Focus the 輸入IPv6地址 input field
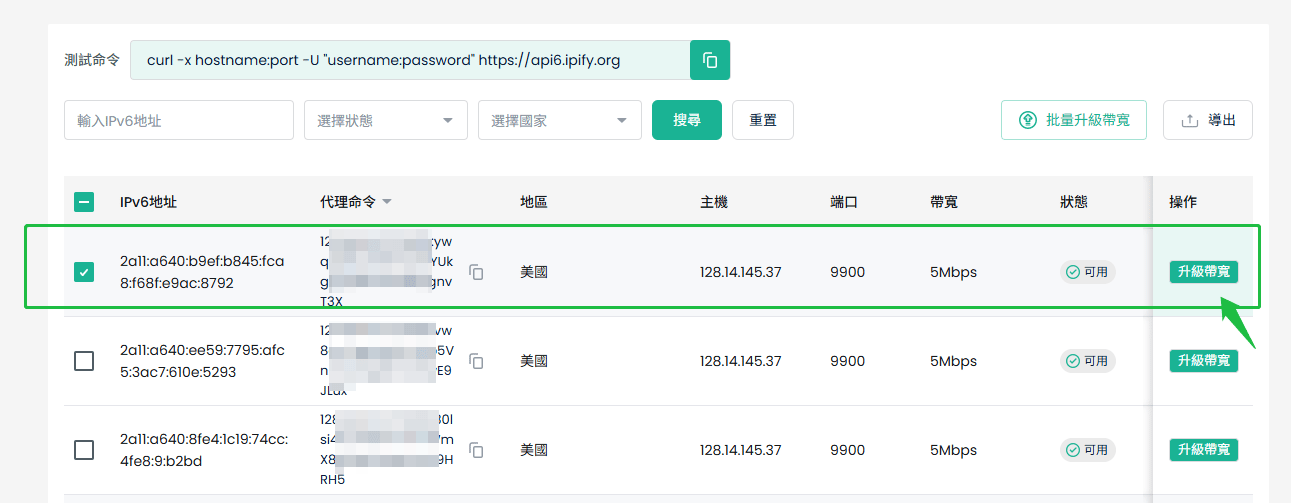The image size is (1291, 503). 179,120
